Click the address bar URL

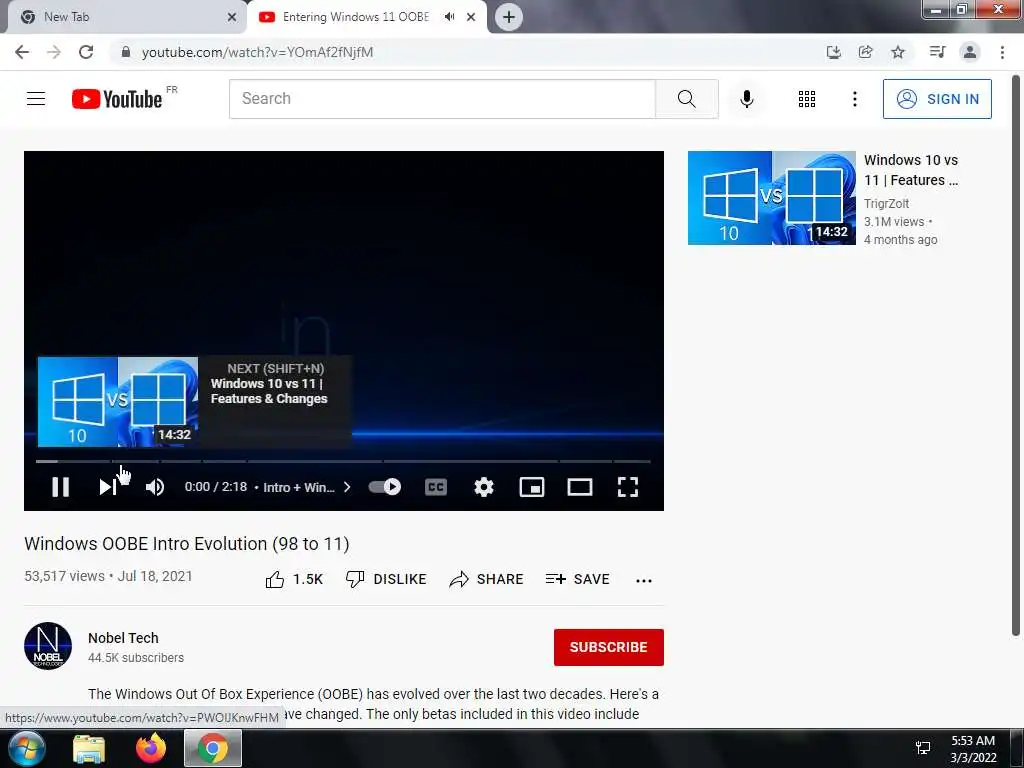[257, 52]
